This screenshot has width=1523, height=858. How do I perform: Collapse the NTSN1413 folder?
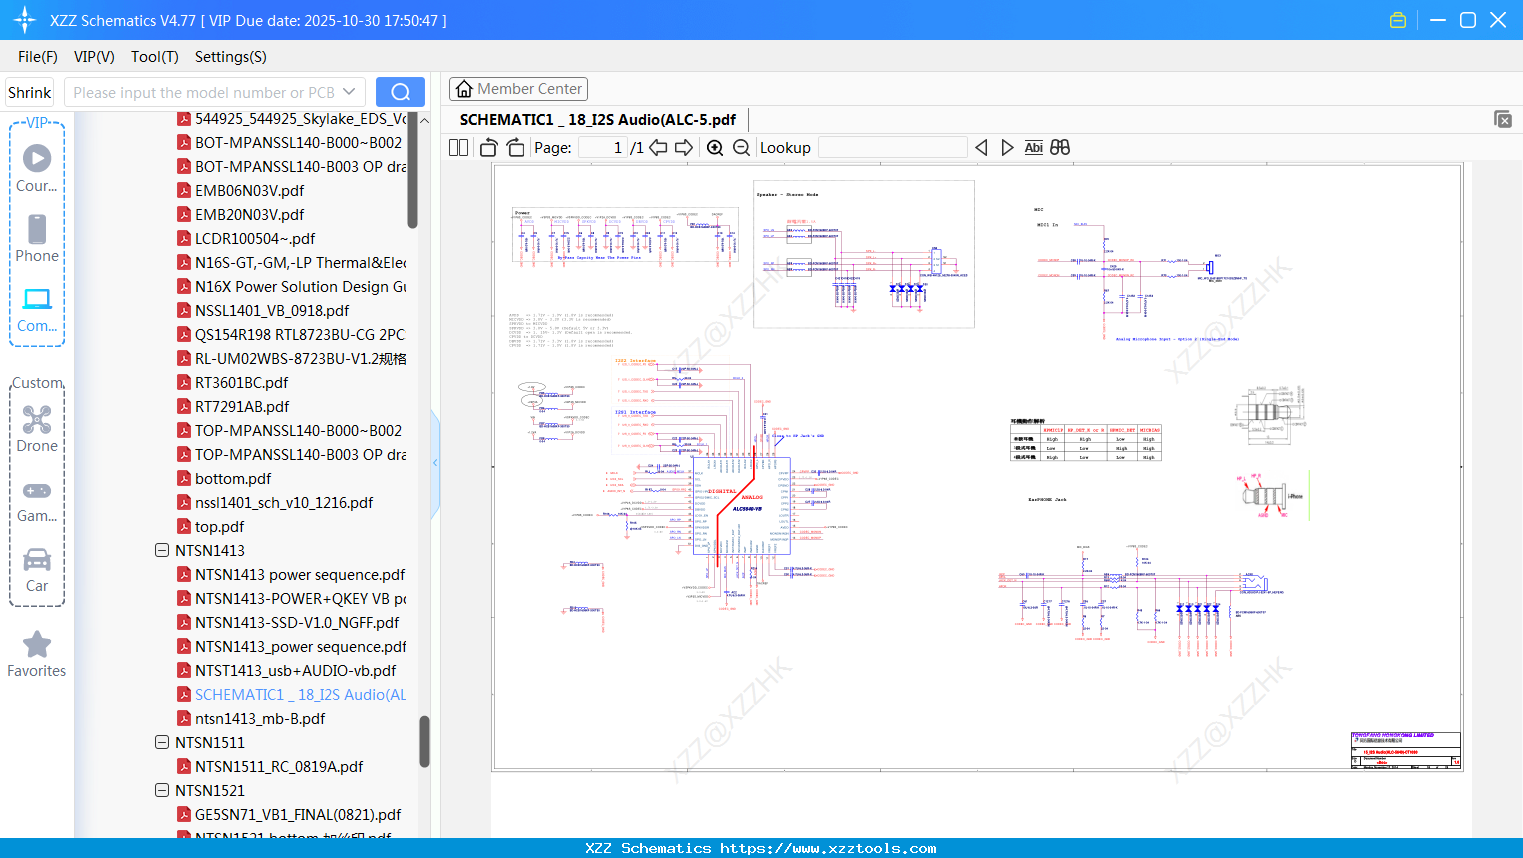pyautogui.click(x=162, y=551)
